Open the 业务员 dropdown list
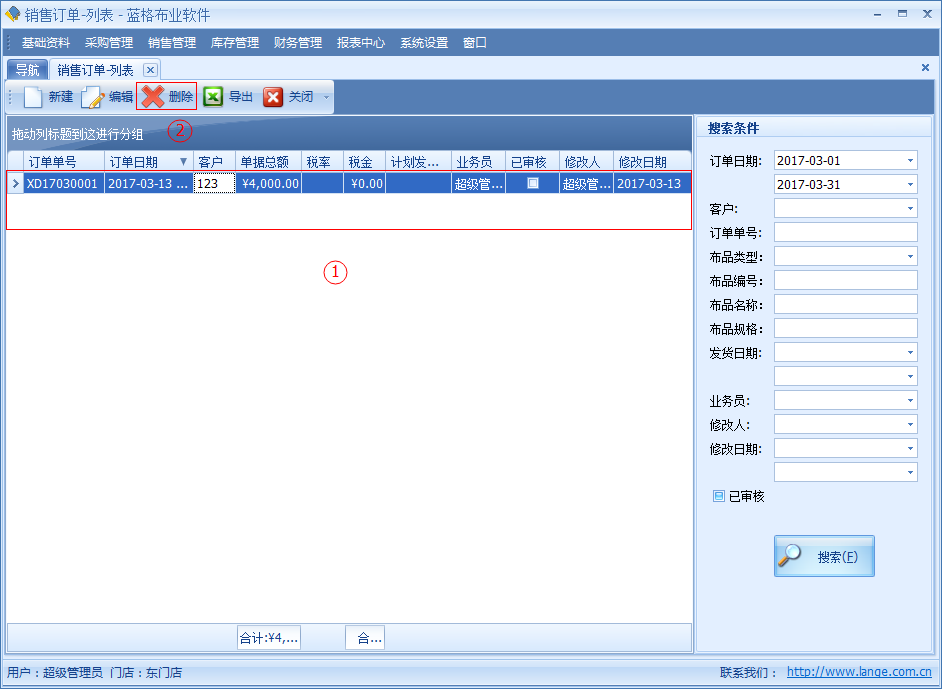This screenshot has height=689, width=942. [910, 401]
